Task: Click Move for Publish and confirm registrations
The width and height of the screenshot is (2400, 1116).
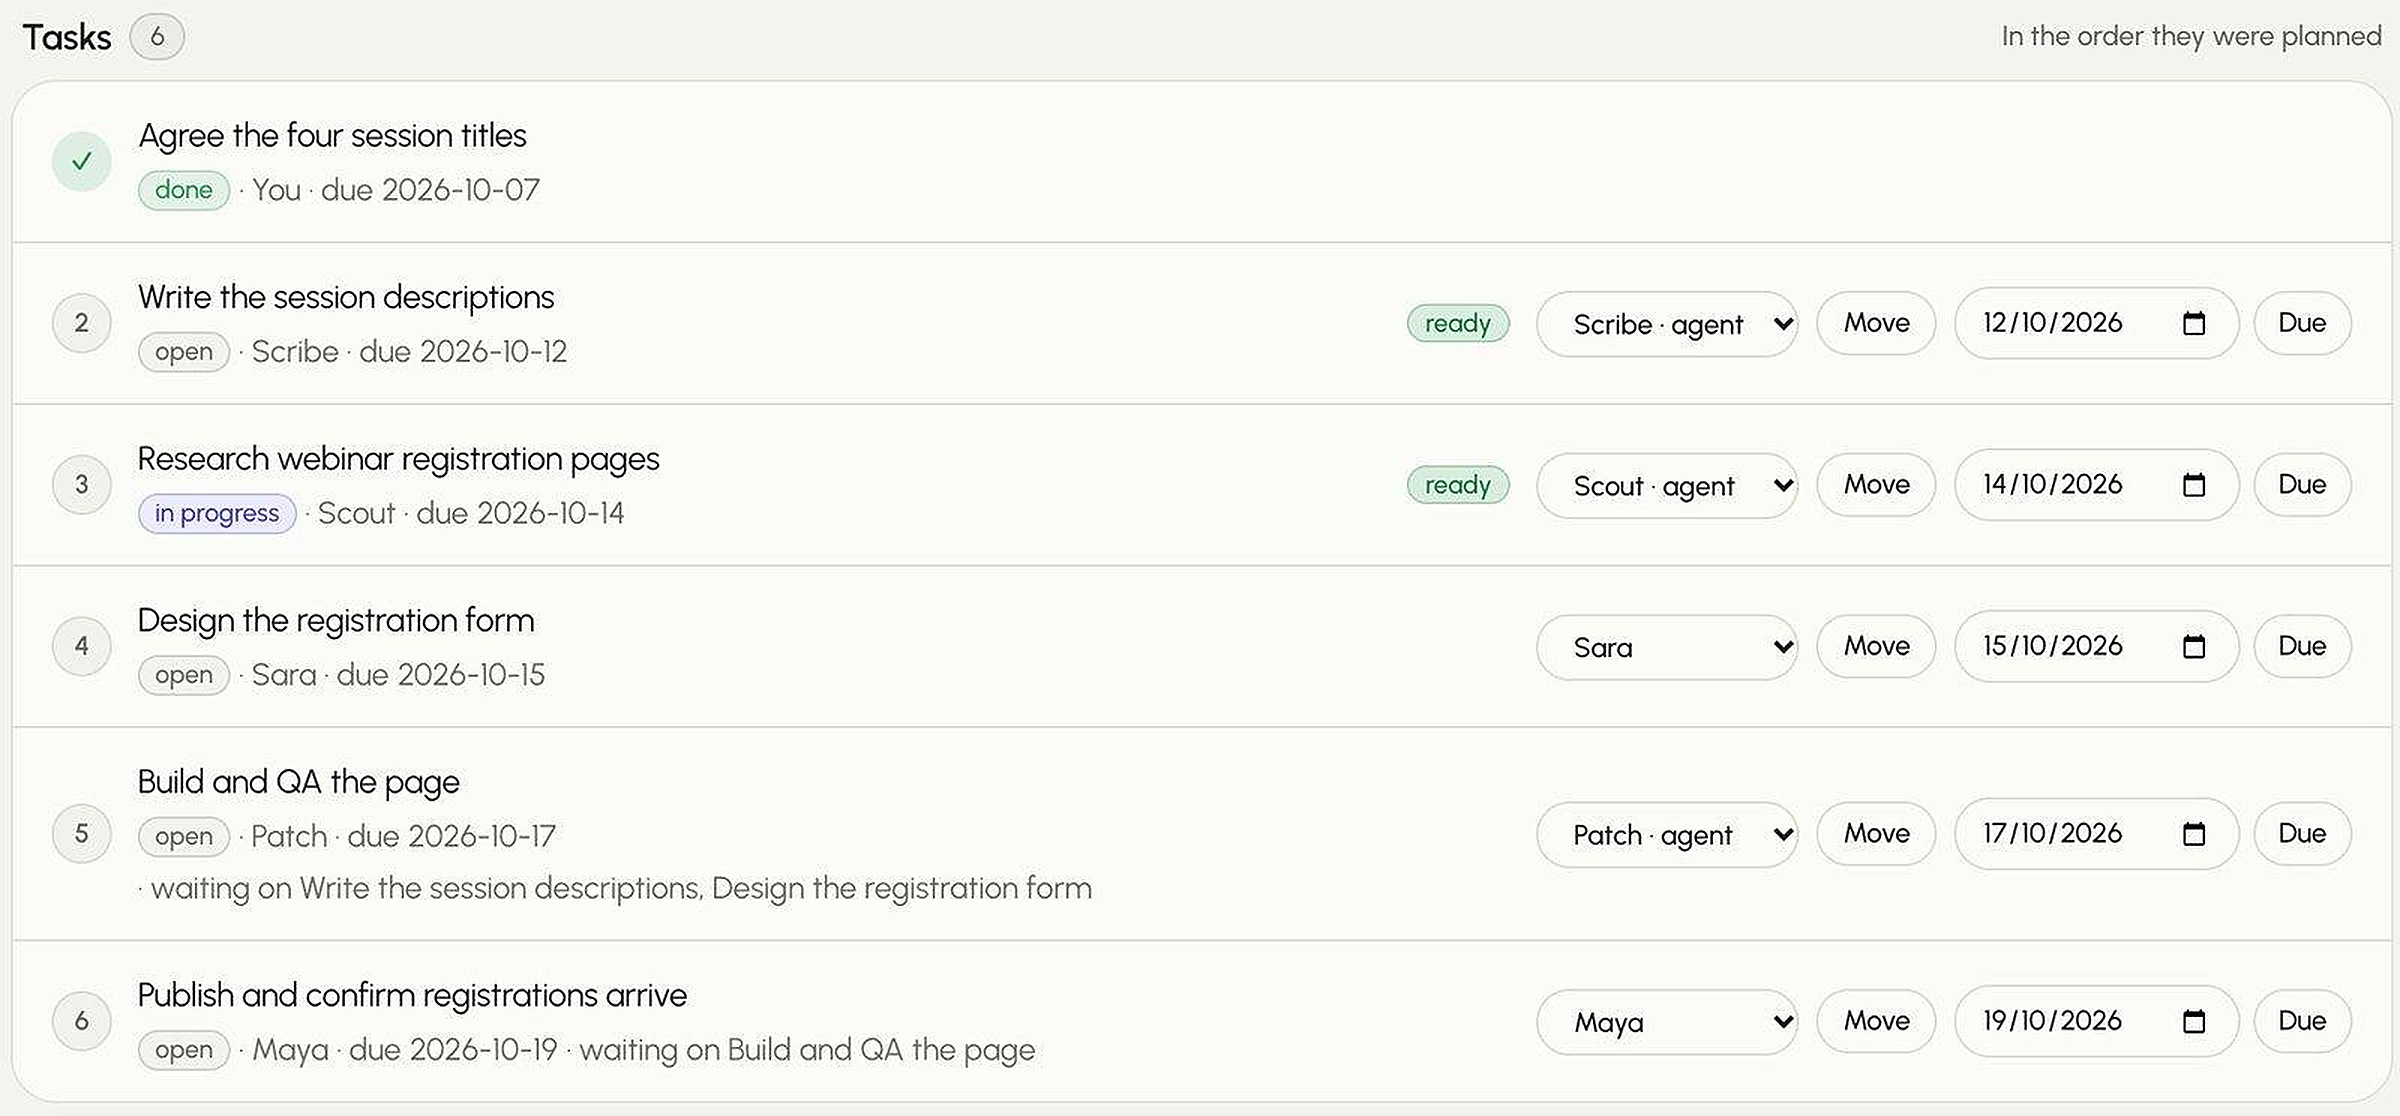Action: [x=1876, y=1020]
